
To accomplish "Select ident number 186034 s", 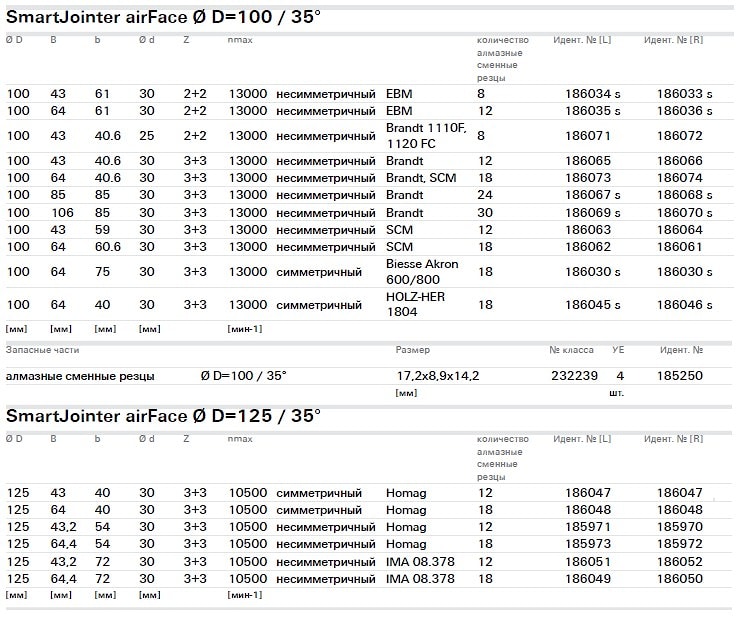I will (x=592, y=94).
